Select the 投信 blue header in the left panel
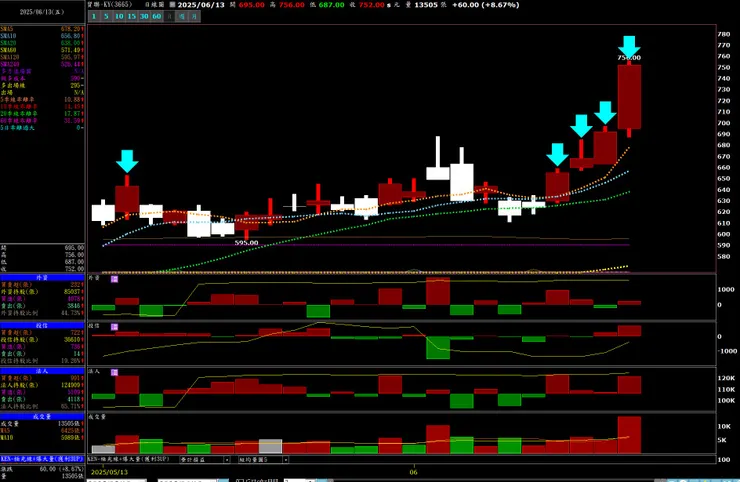The image size is (740, 482). (x=42, y=326)
